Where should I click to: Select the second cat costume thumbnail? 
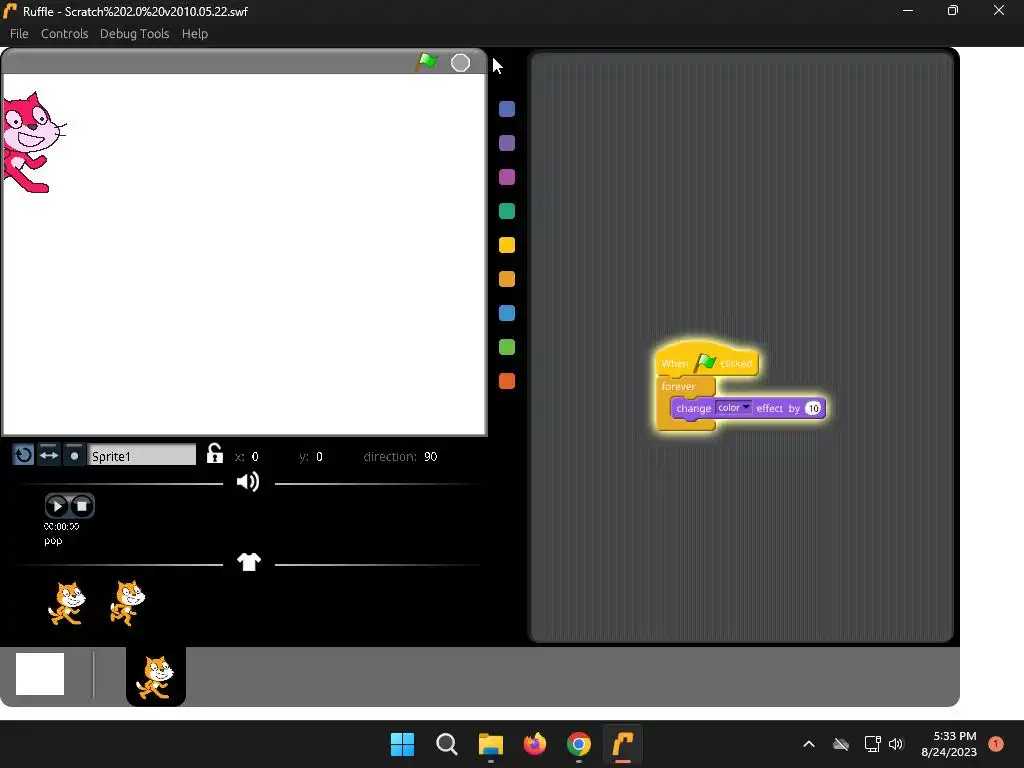click(127, 603)
